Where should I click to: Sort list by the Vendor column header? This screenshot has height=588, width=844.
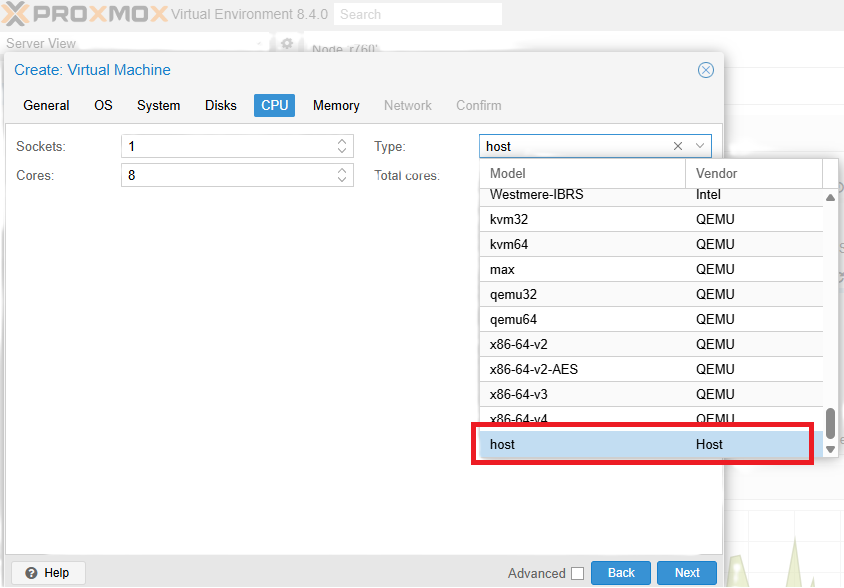(754, 173)
